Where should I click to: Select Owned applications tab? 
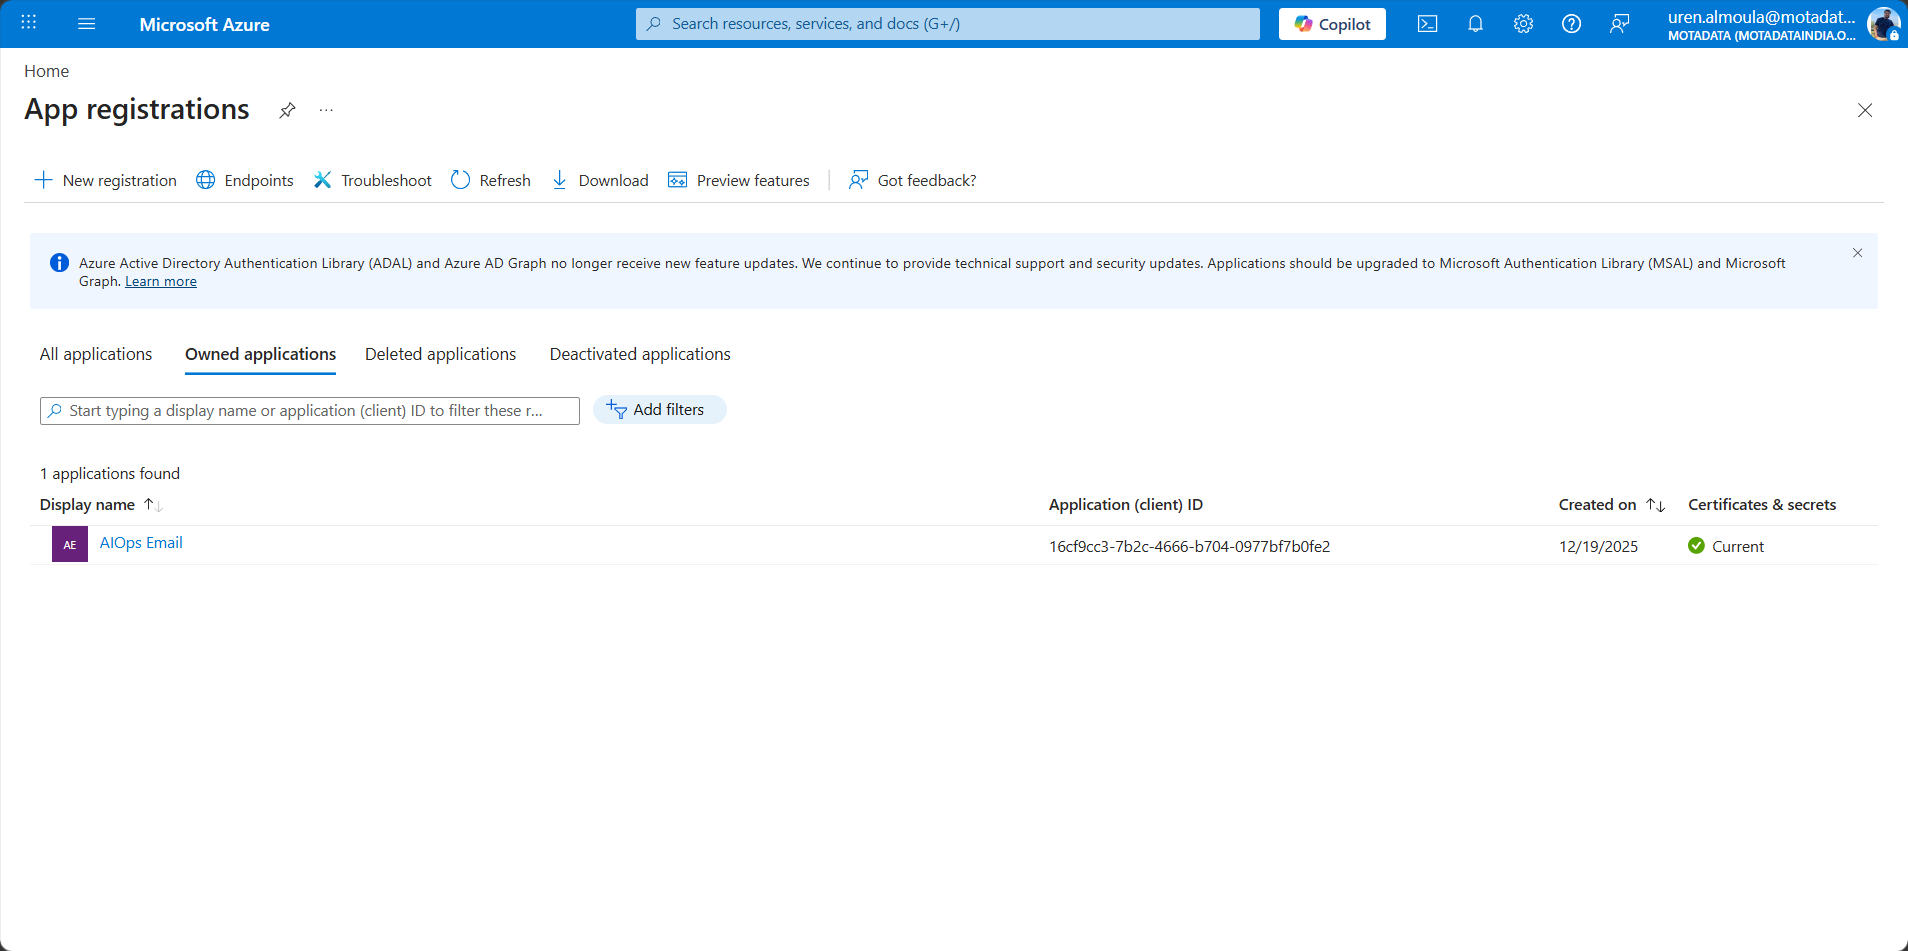[260, 354]
